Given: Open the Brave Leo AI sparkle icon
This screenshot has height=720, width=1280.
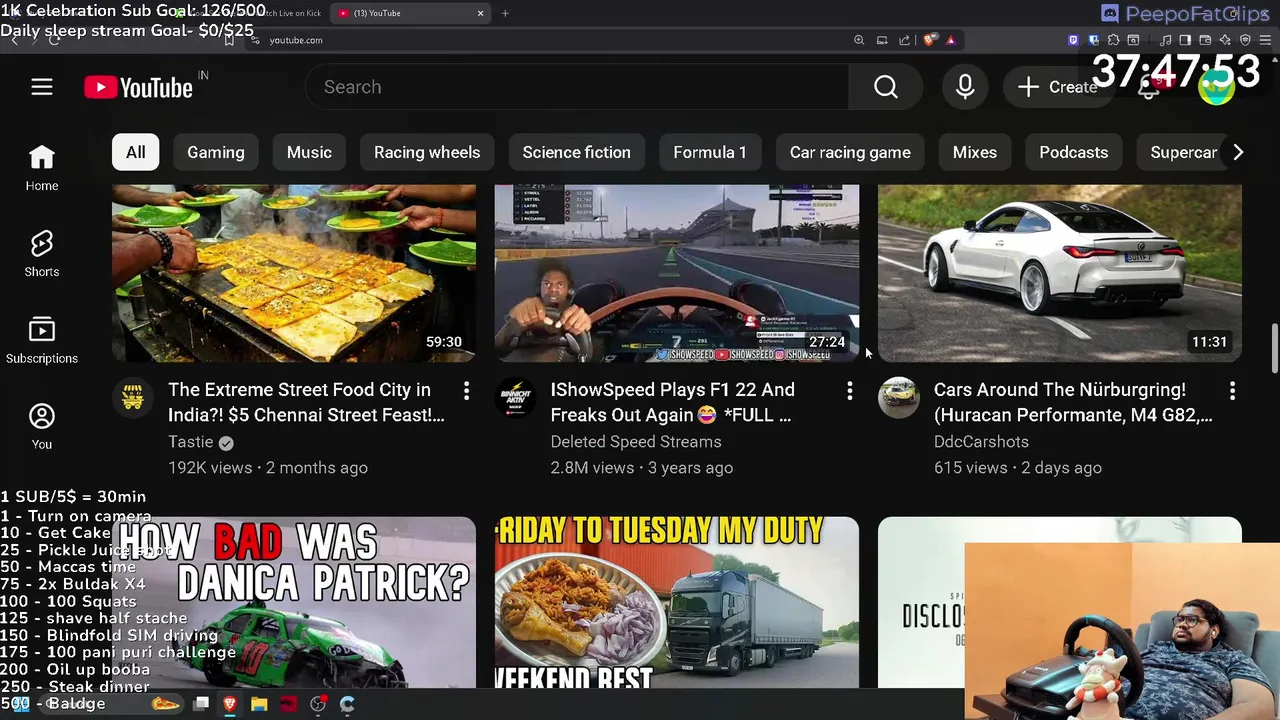Looking at the screenshot, I should (1225, 40).
